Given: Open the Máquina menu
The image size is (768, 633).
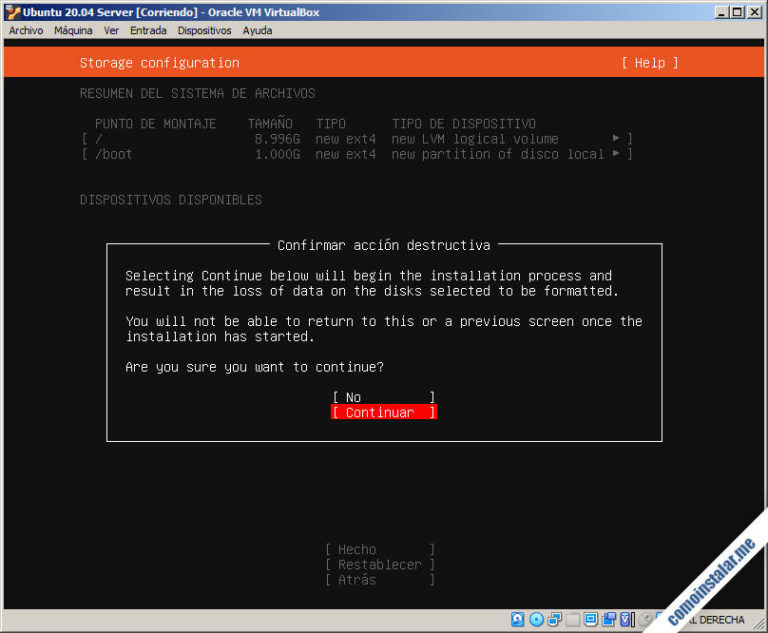Looking at the screenshot, I should click(x=73, y=31).
